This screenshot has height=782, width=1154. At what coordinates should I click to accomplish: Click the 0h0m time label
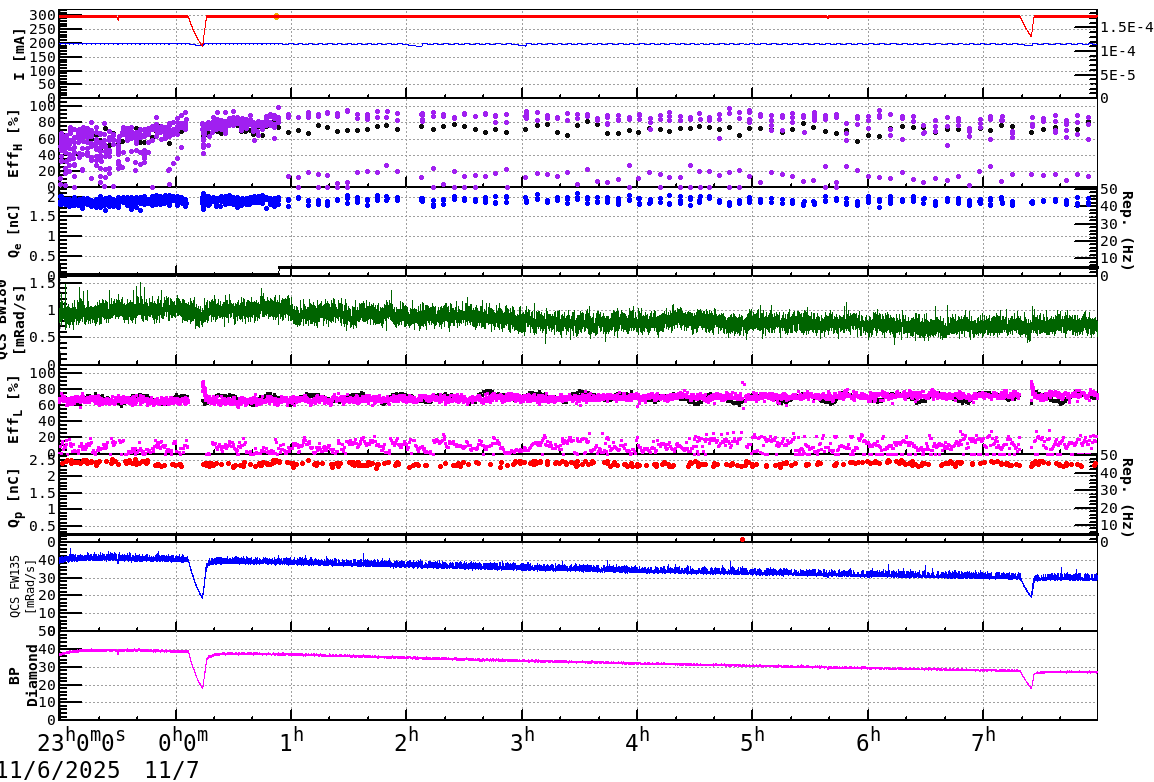point(183,739)
